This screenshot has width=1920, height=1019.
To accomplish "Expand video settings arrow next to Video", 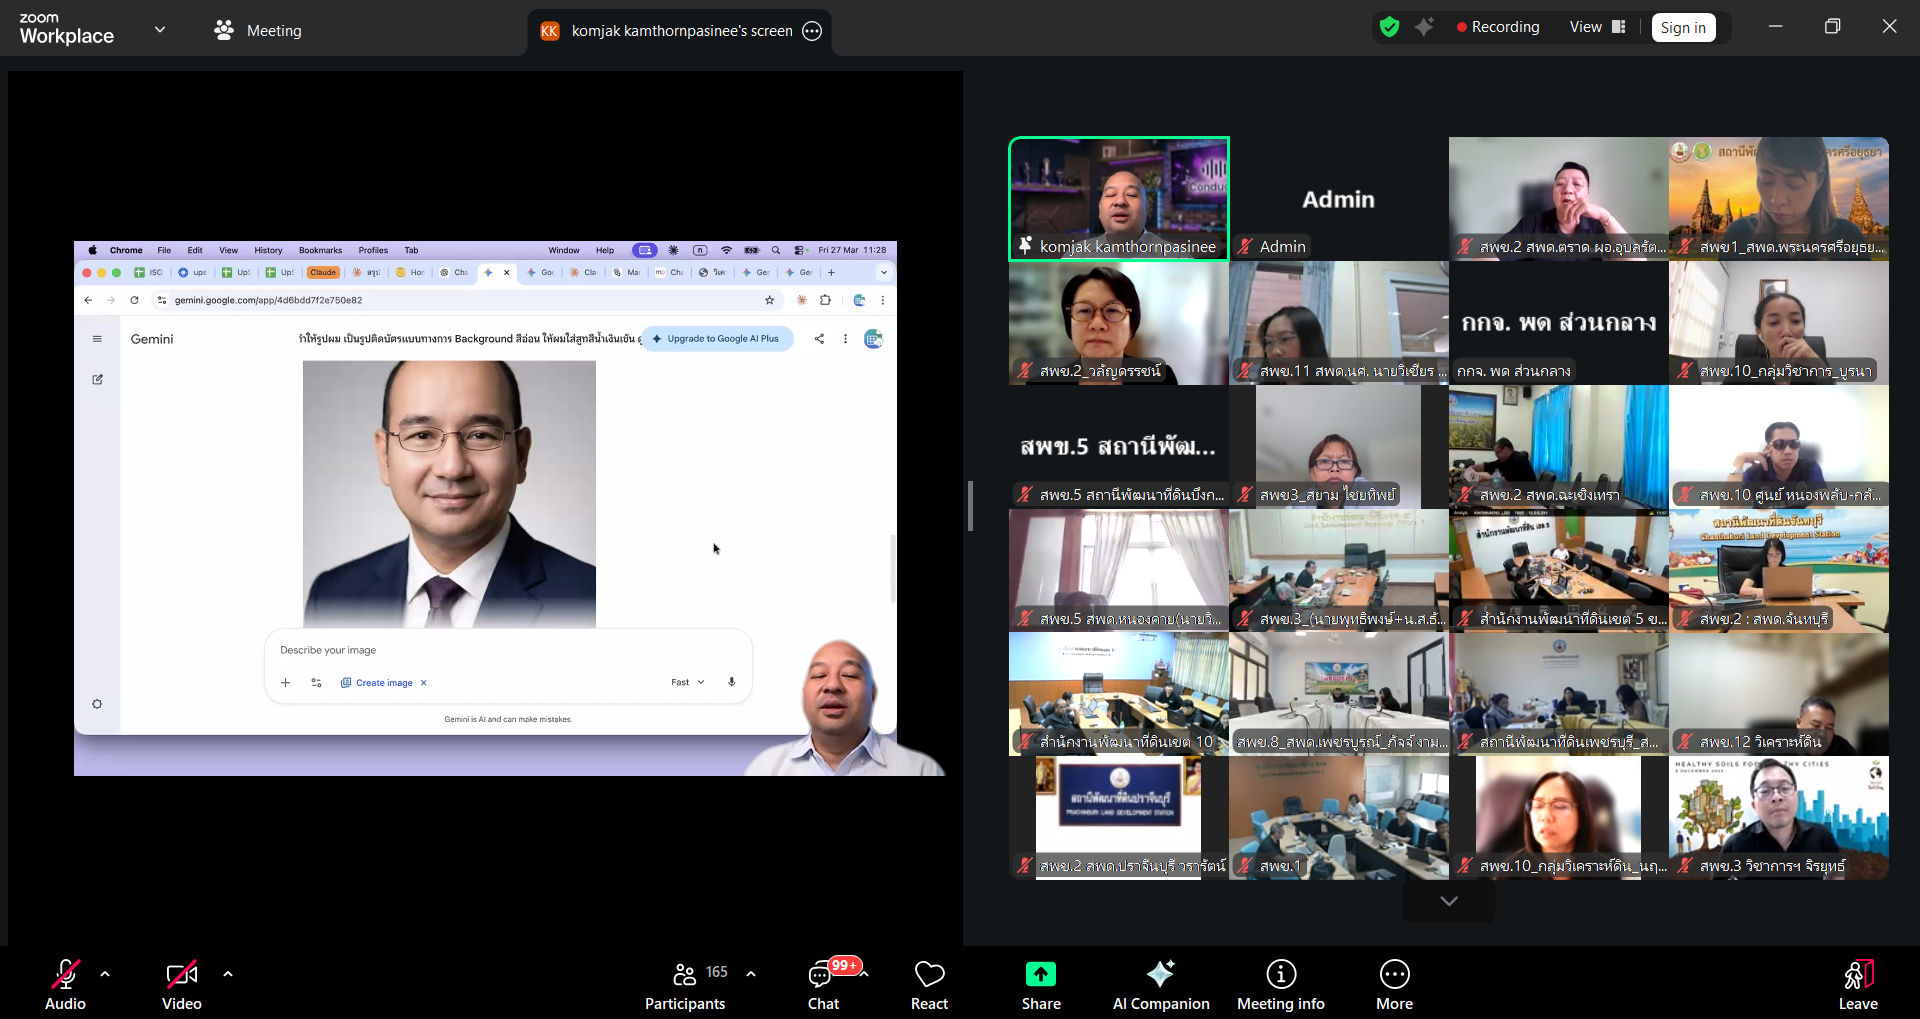I will pyautogui.click(x=228, y=973).
